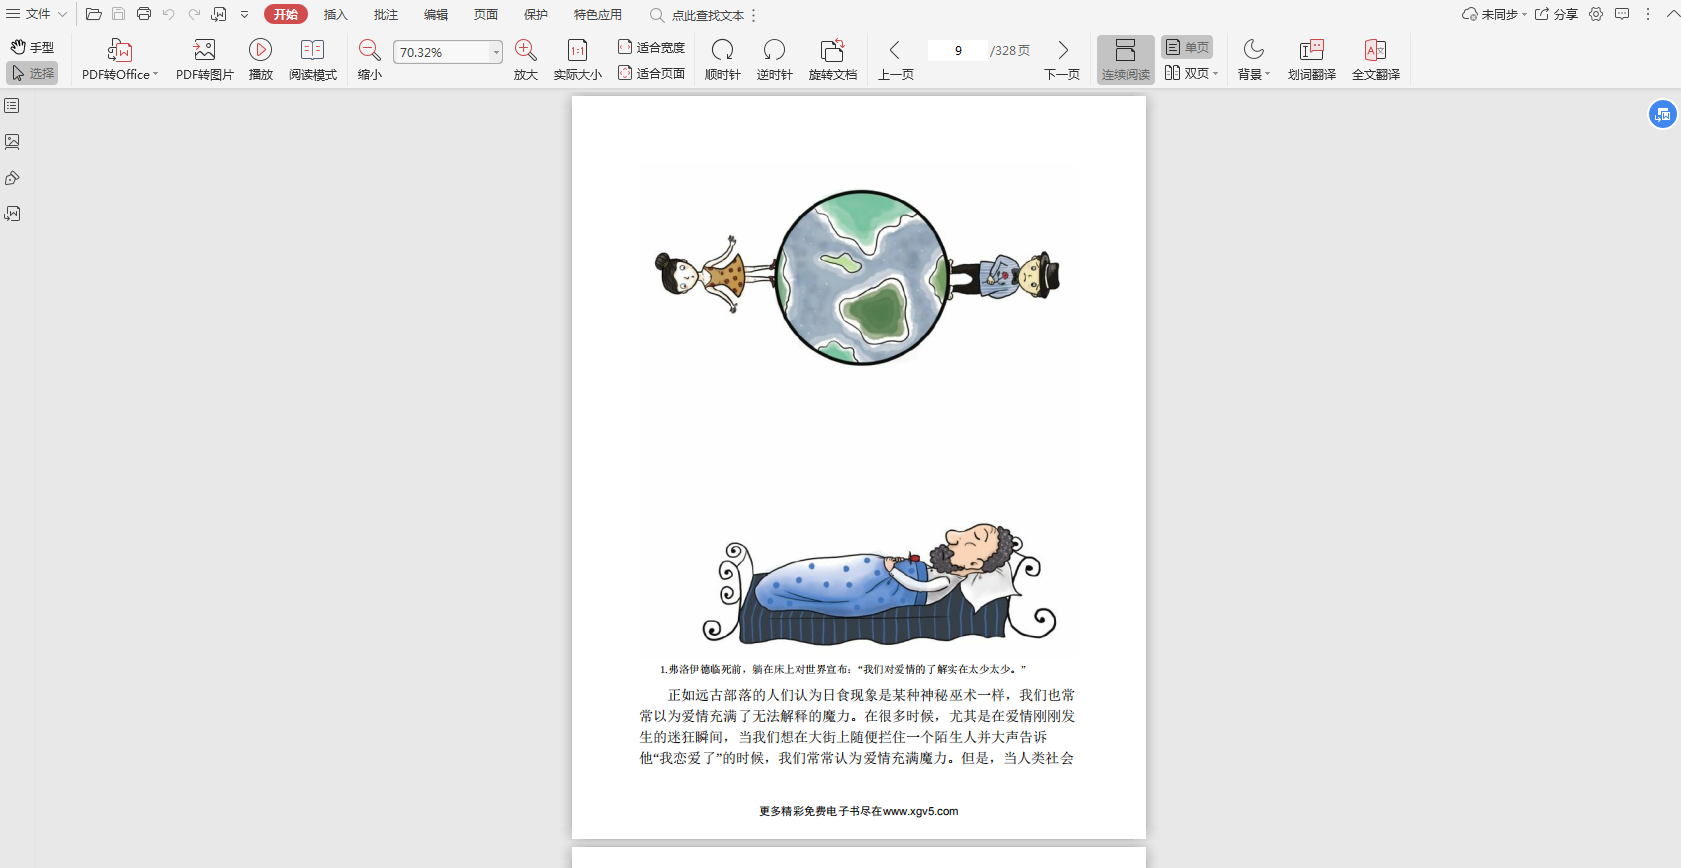Select 适合宽度 fit width option
1681x868 pixels.
click(652, 47)
